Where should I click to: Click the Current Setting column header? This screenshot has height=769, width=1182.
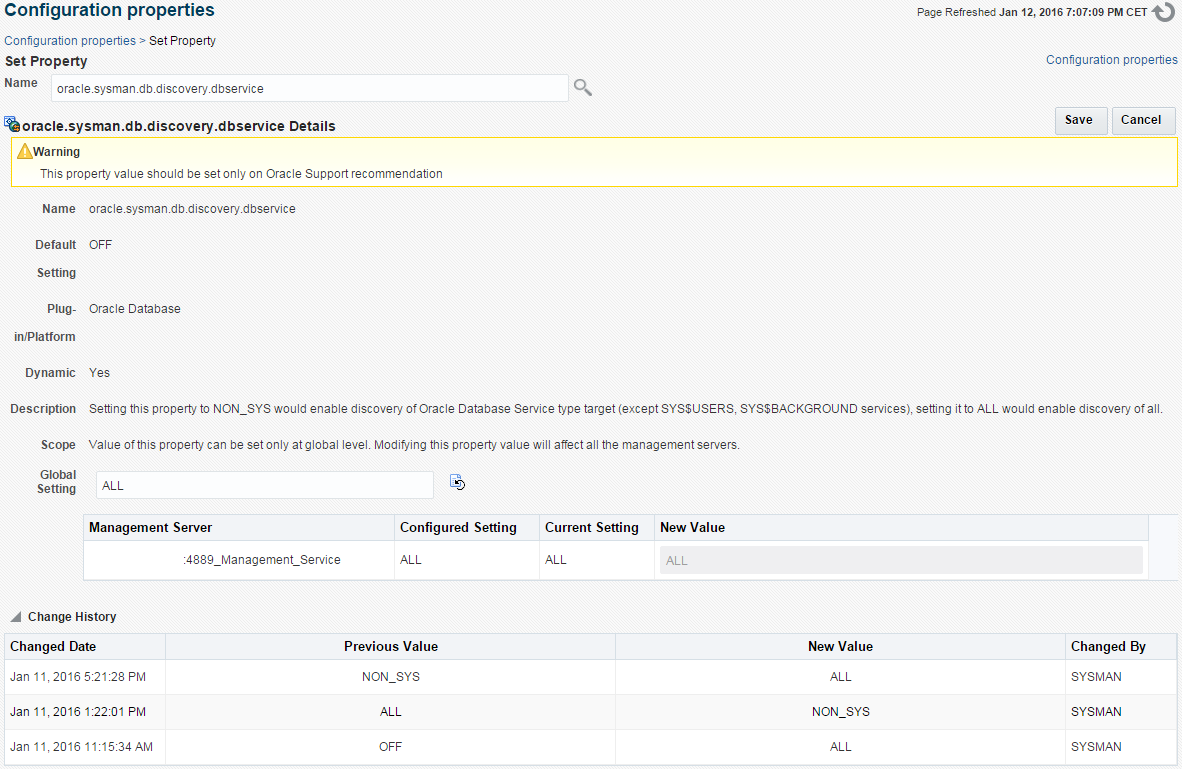pyautogui.click(x=596, y=528)
